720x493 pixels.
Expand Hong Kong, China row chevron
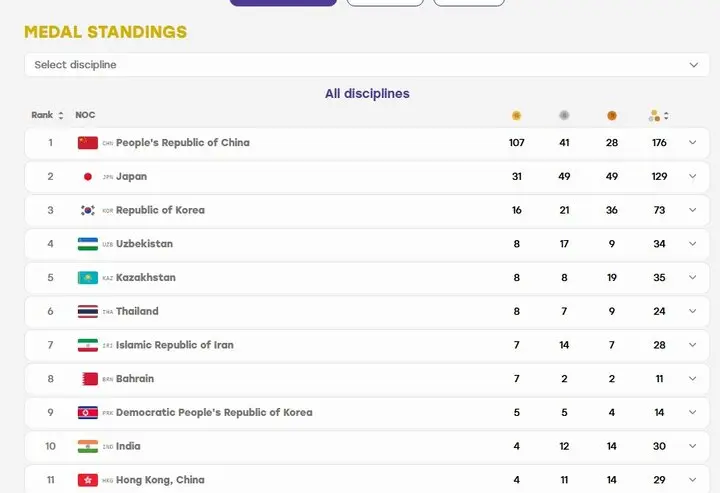point(692,480)
